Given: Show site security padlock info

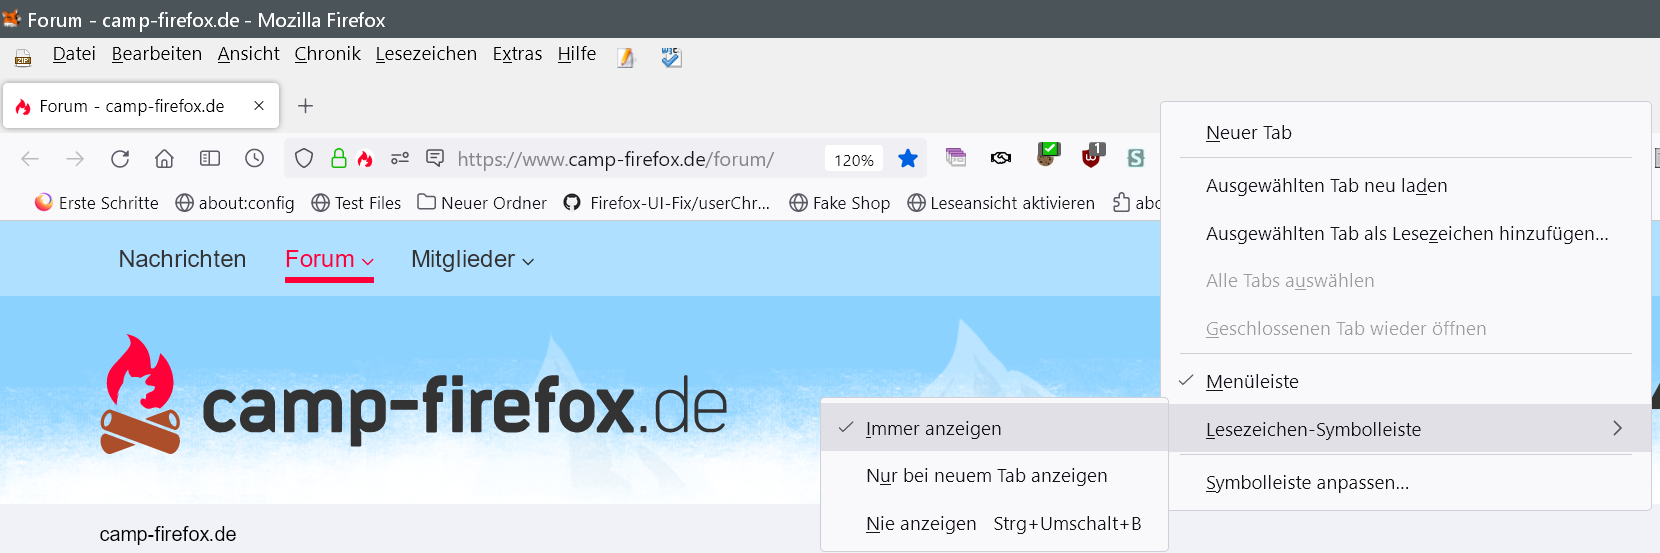Looking at the screenshot, I should pyautogui.click(x=339, y=158).
